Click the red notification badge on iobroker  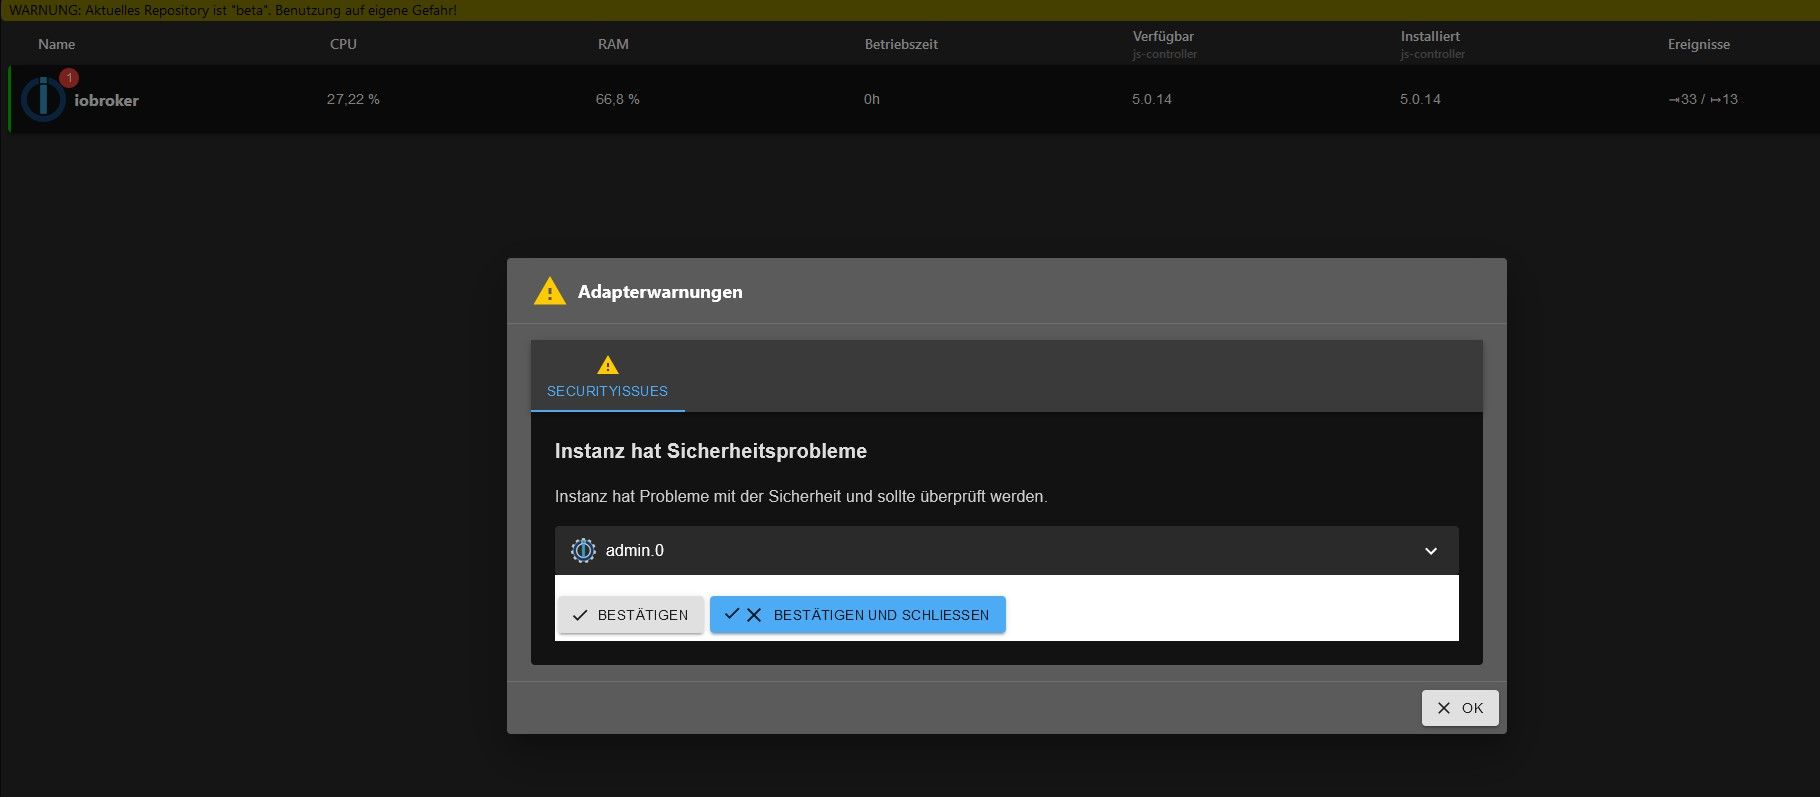pyautogui.click(x=69, y=78)
